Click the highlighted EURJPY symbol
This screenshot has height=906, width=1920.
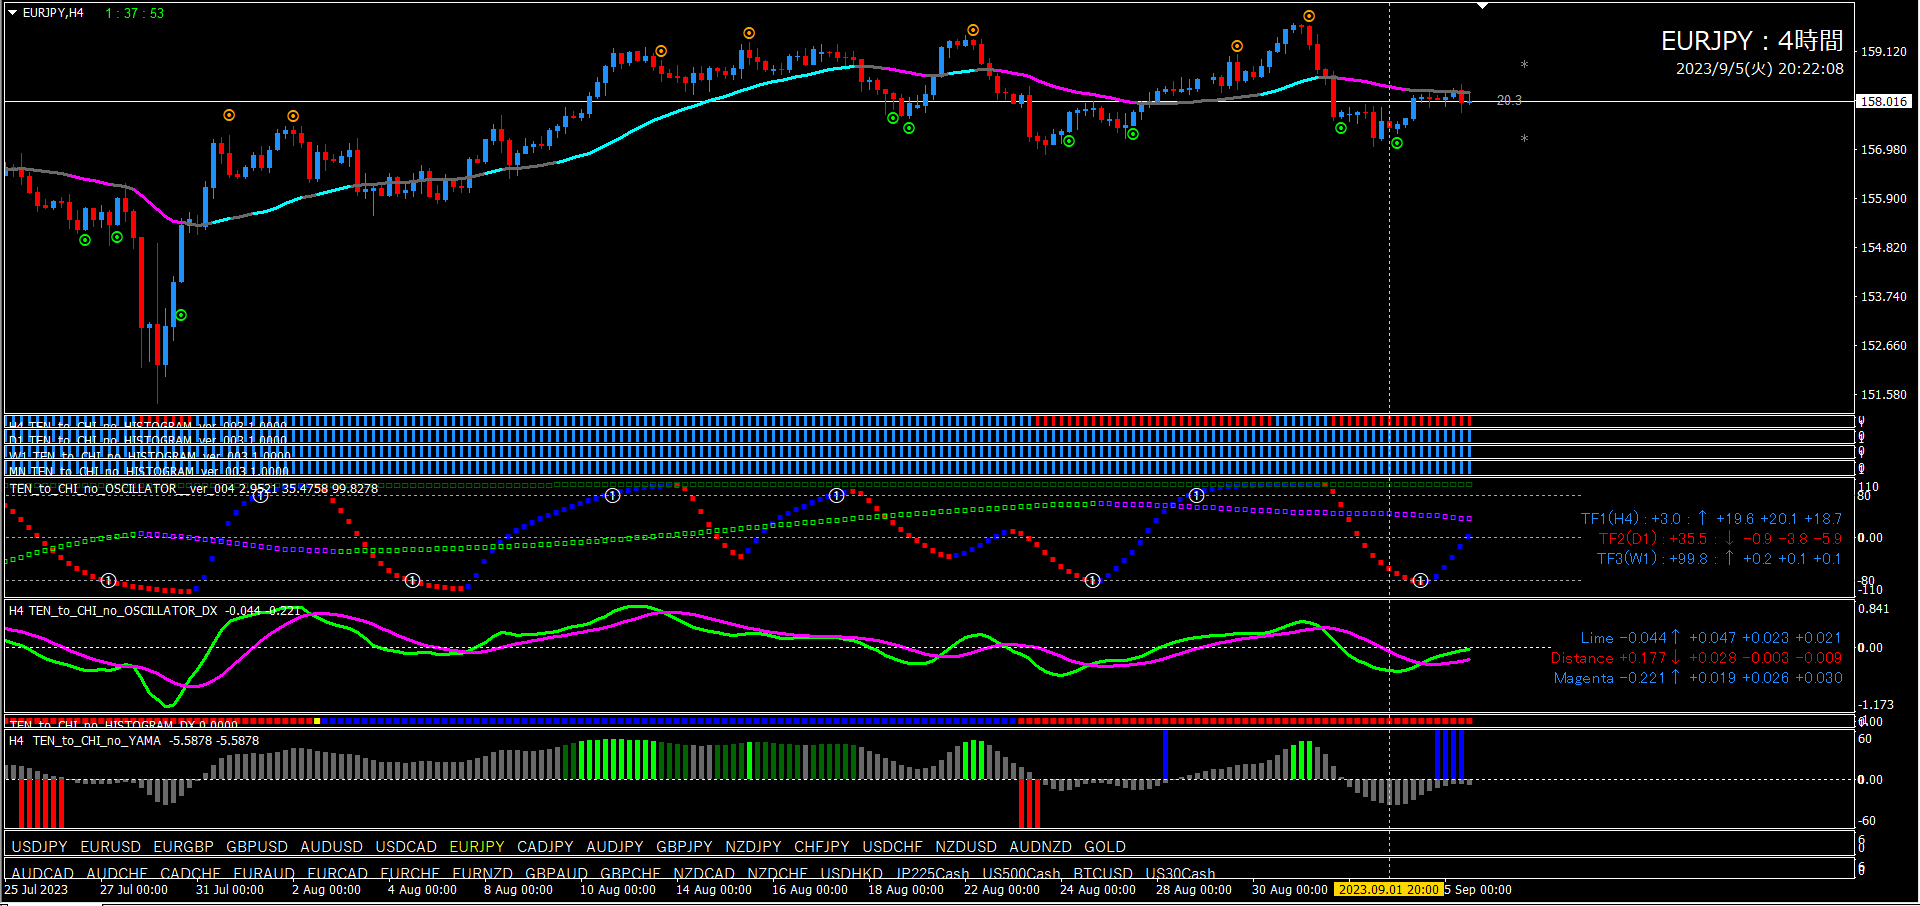pos(477,847)
